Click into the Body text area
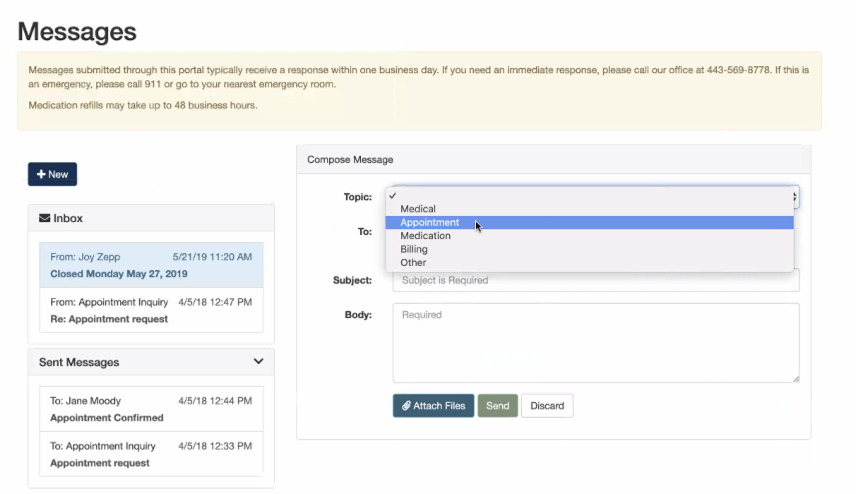 click(x=596, y=342)
